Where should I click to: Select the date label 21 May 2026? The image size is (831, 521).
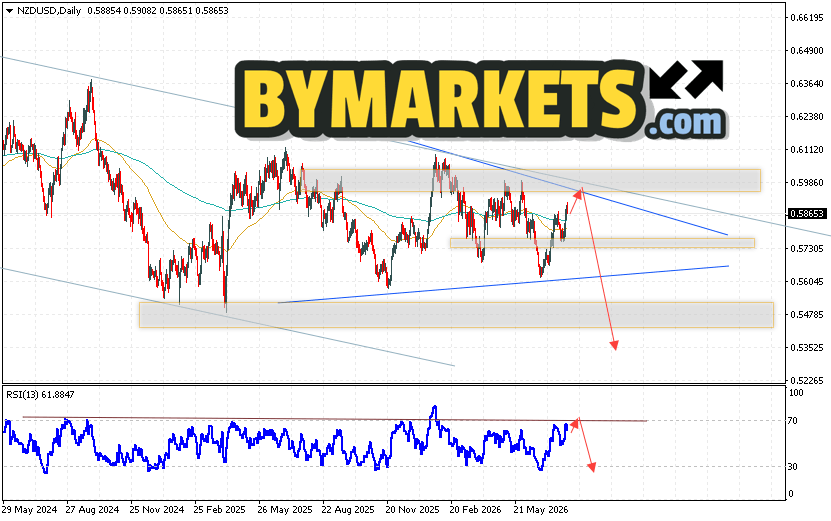pos(541,510)
